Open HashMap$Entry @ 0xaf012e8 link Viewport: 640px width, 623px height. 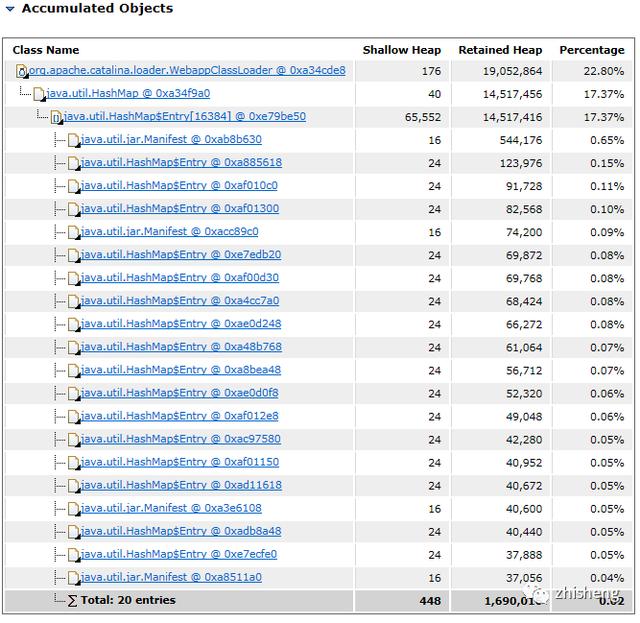(x=180, y=416)
